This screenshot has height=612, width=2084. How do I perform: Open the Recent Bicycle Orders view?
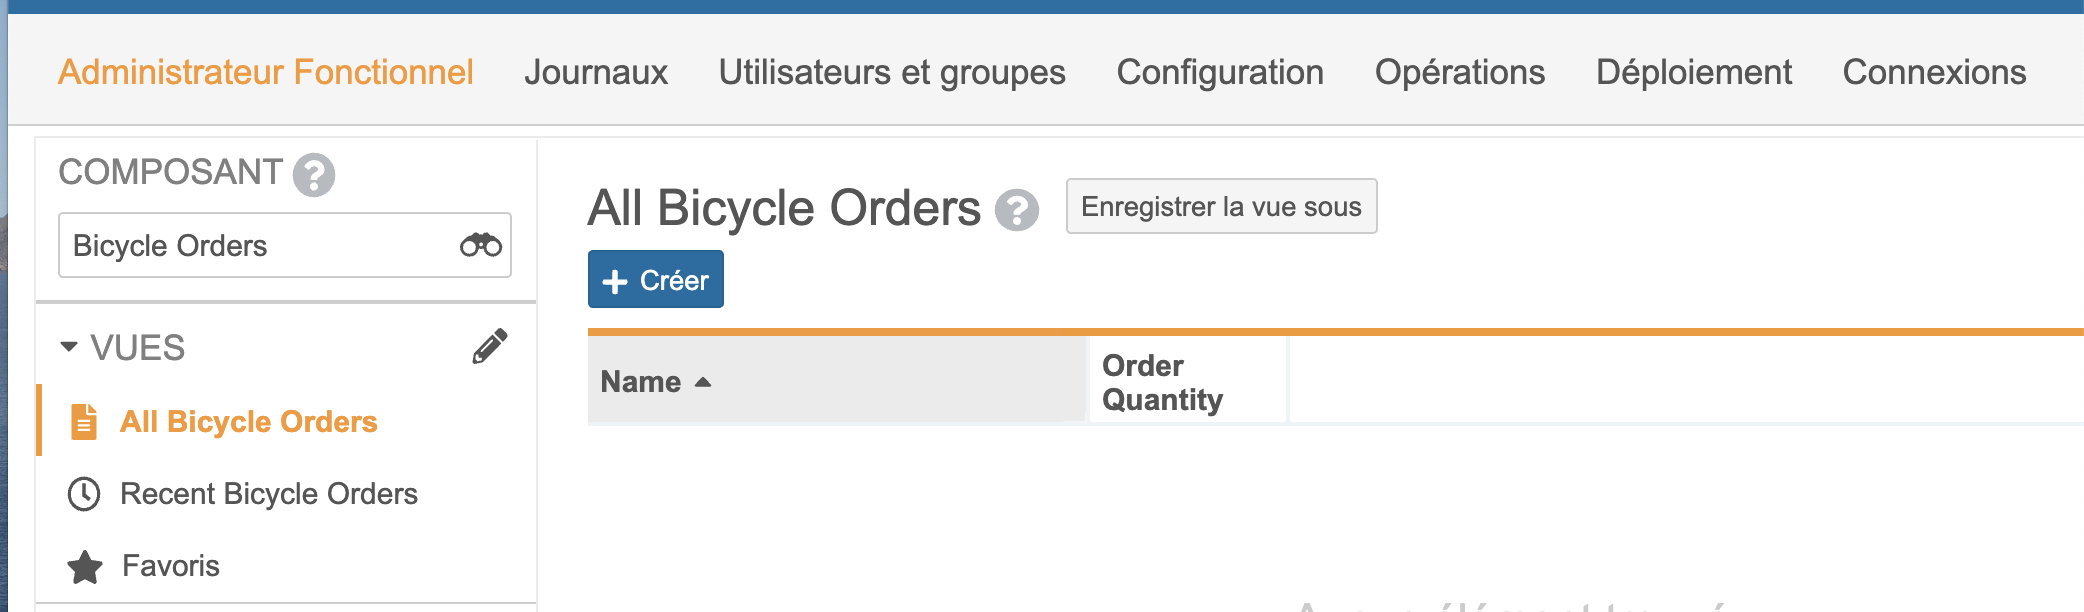click(269, 494)
